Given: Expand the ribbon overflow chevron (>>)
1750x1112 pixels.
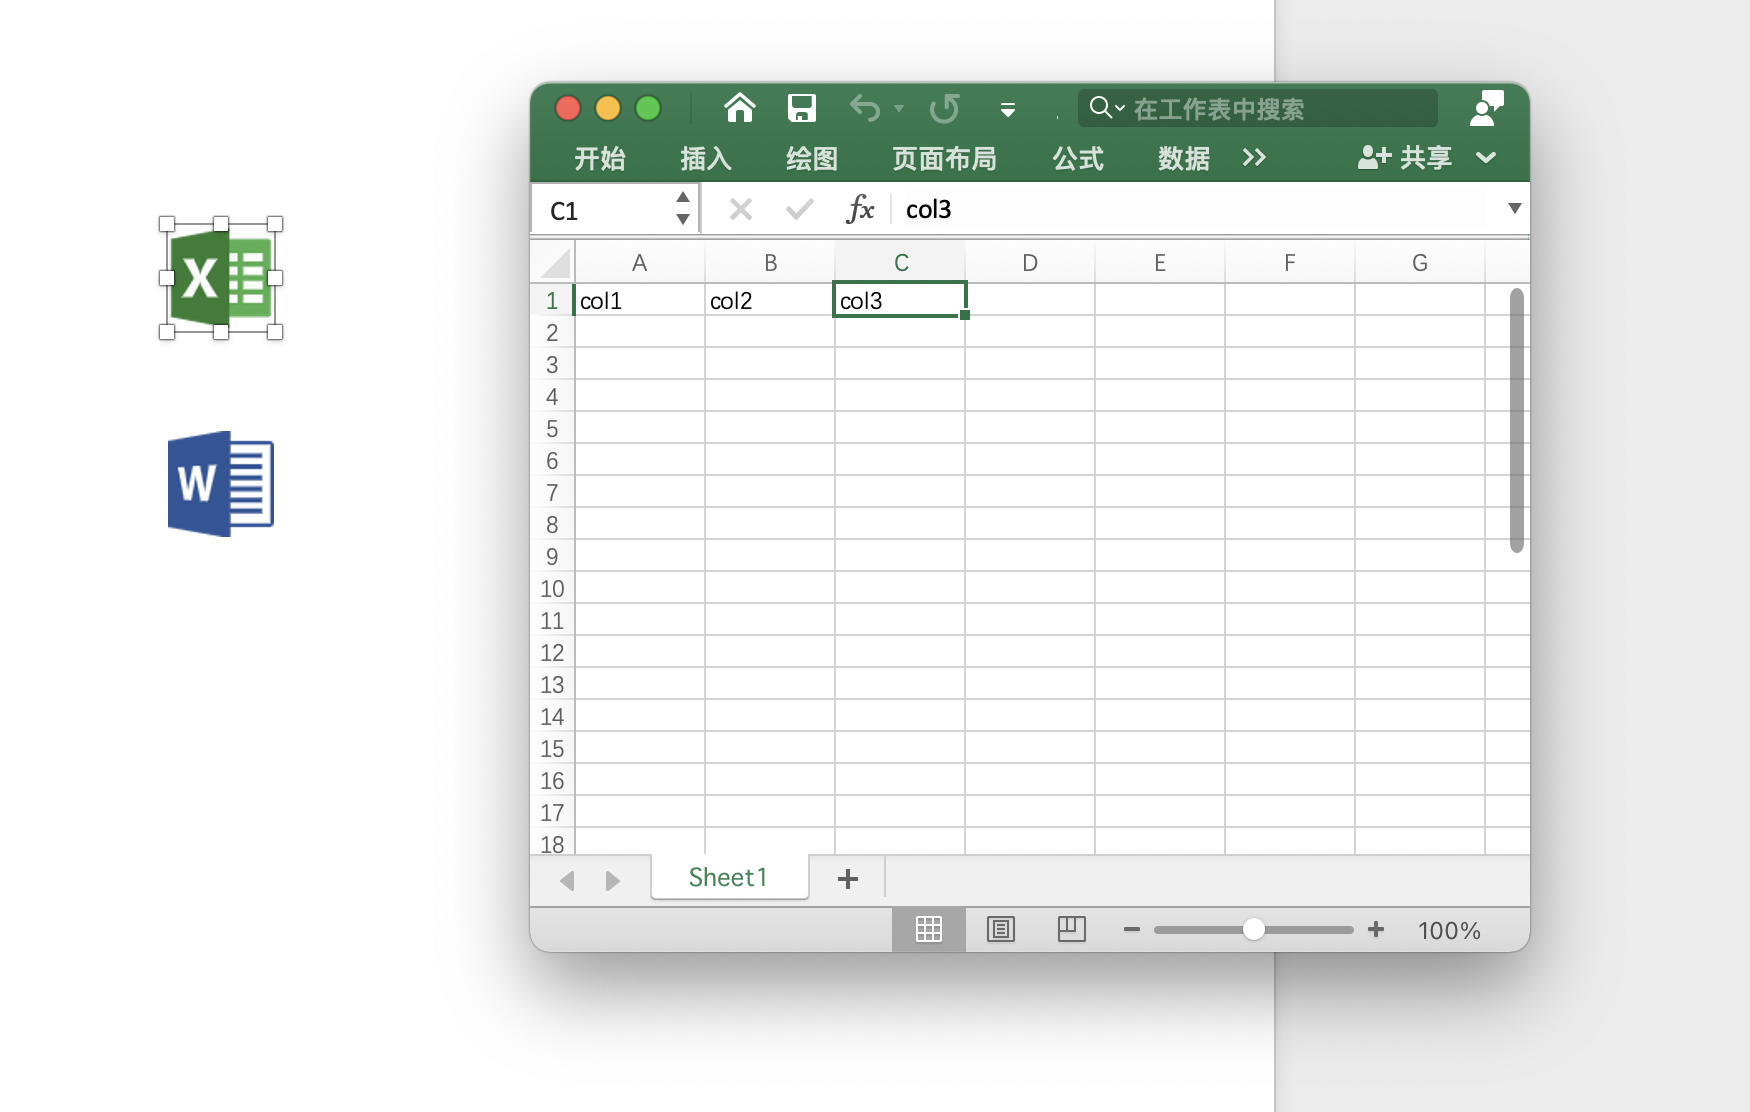Looking at the screenshot, I should [x=1255, y=158].
